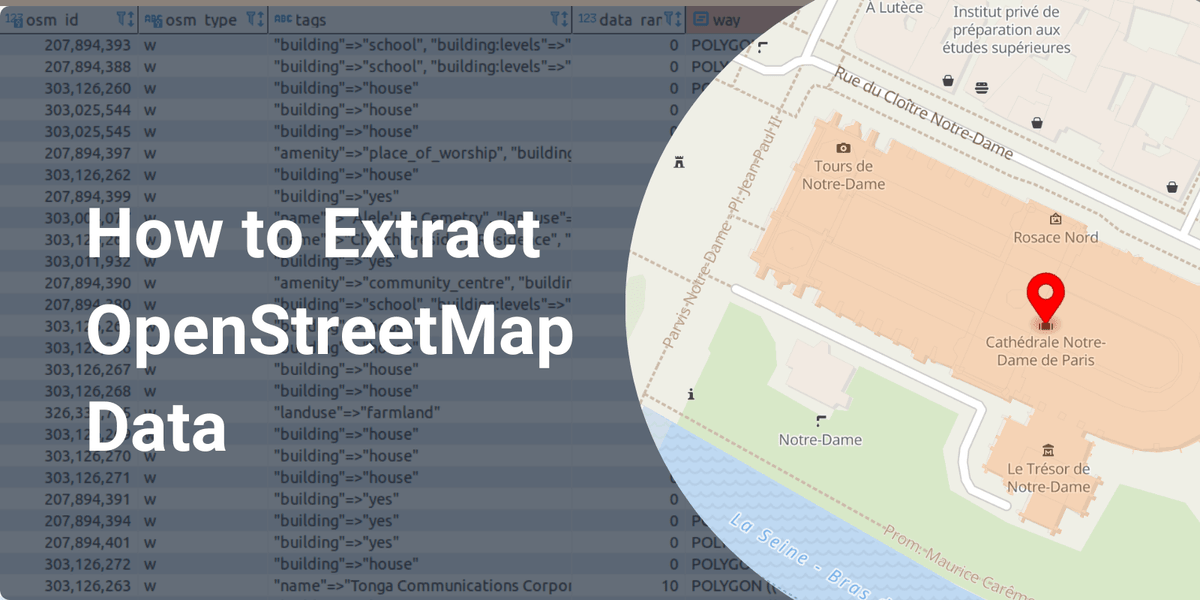Viewport: 1200px width, 600px height.
Task: Select the tags column header label
Action: click(x=310, y=19)
